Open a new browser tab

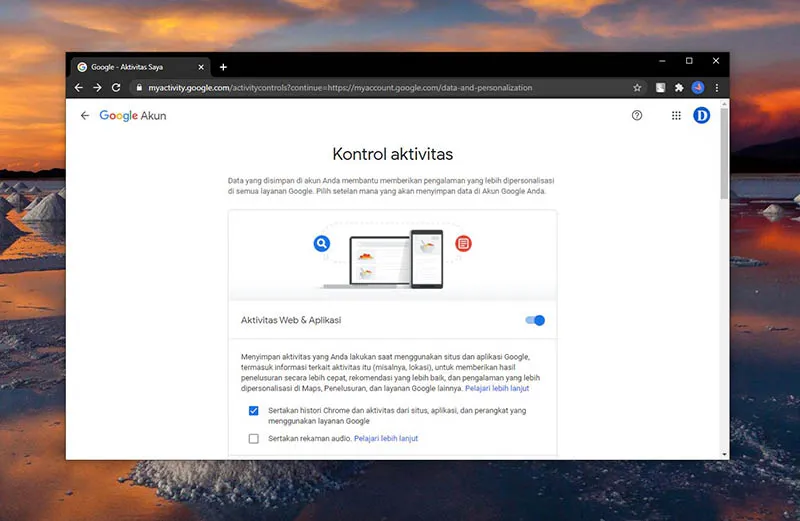point(223,67)
